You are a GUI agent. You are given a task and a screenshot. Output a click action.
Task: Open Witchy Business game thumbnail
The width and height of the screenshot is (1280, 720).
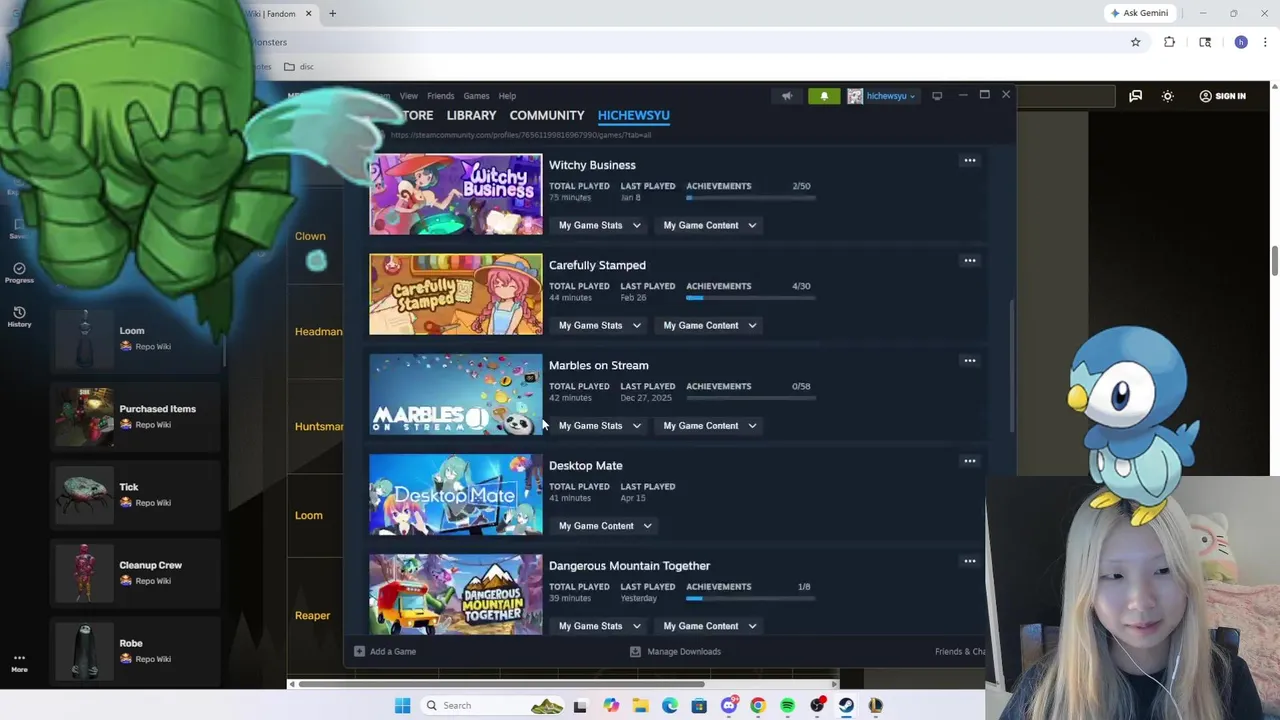[456, 194]
